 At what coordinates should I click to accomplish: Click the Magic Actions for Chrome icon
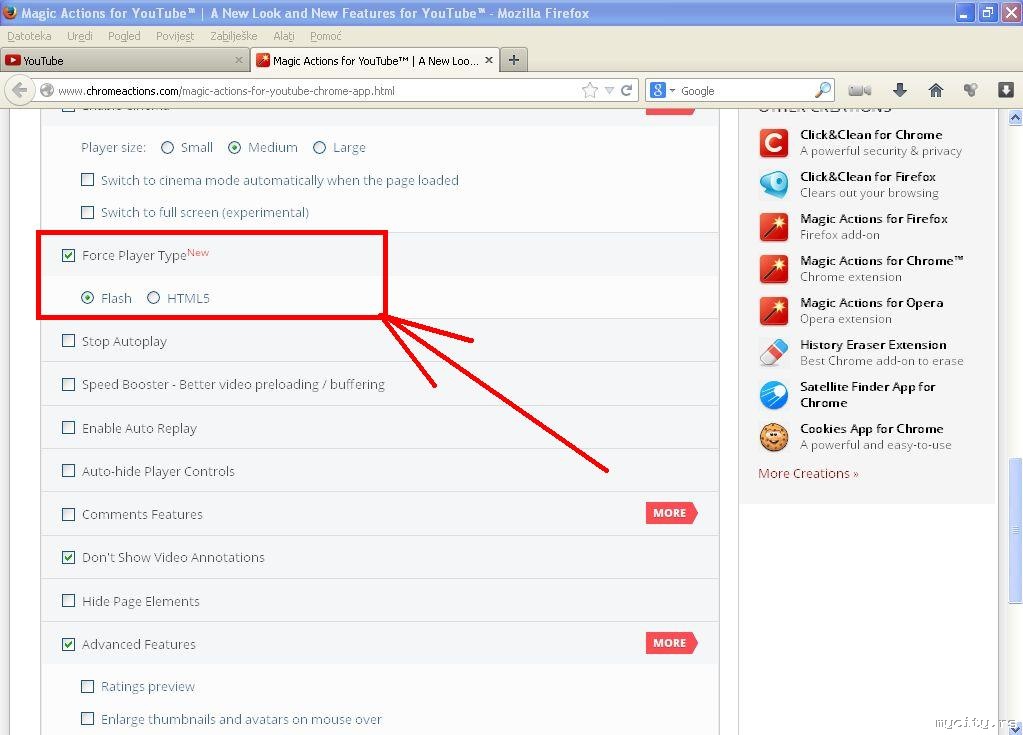coord(774,269)
